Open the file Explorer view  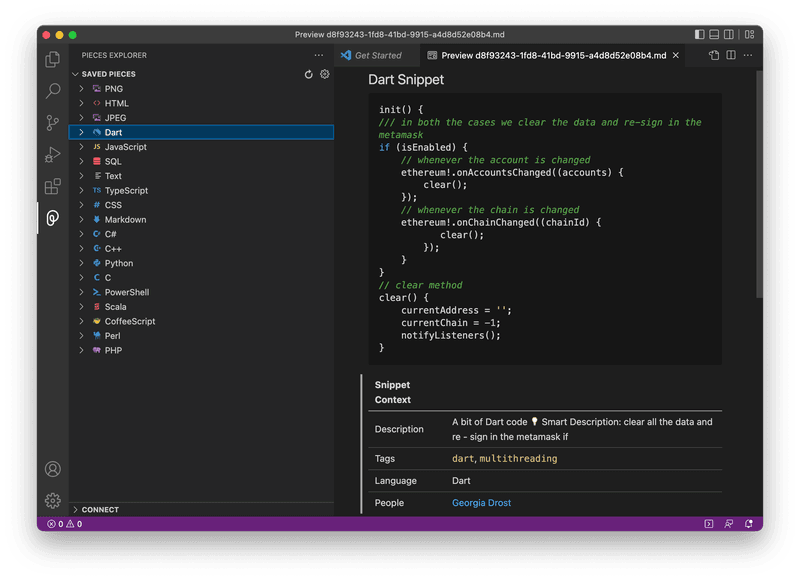tap(52, 60)
